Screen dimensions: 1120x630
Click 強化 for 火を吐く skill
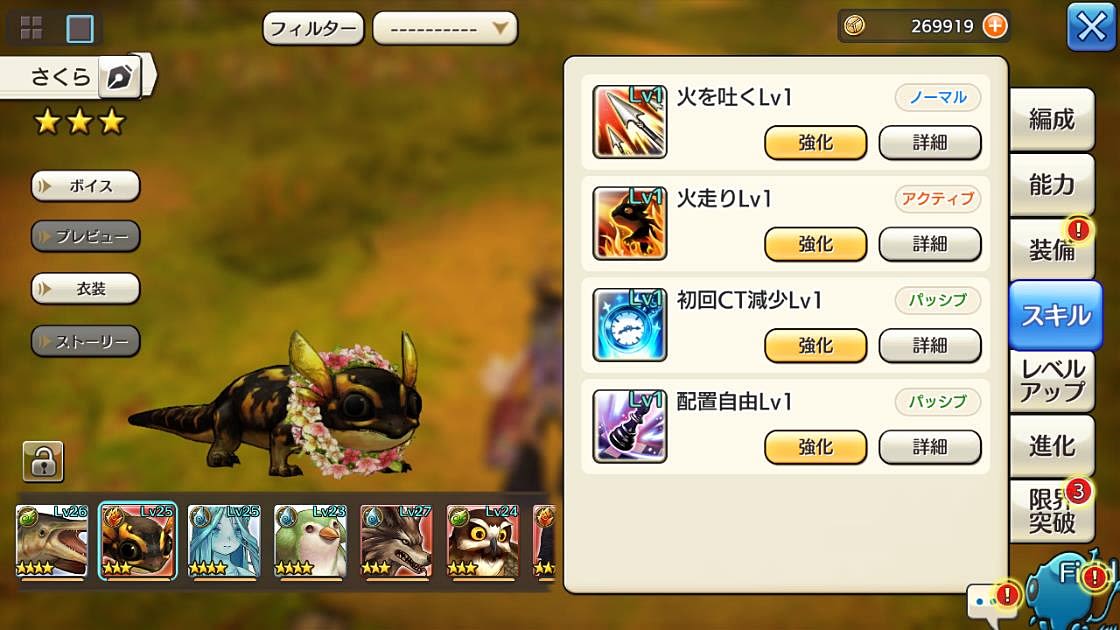click(x=815, y=143)
